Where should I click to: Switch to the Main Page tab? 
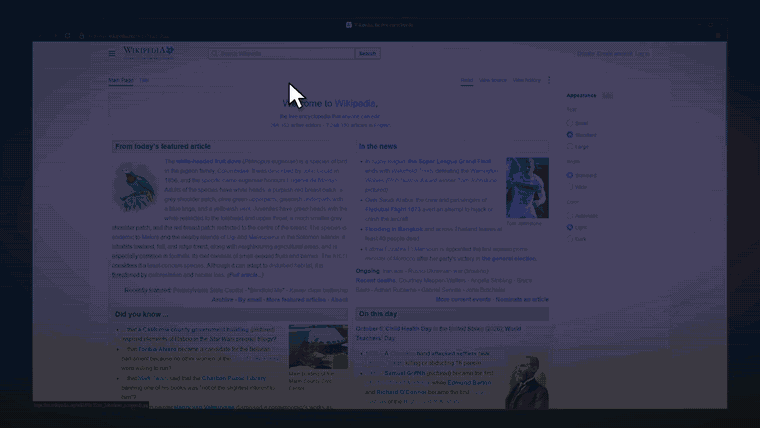pyautogui.click(x=121, y=80)
